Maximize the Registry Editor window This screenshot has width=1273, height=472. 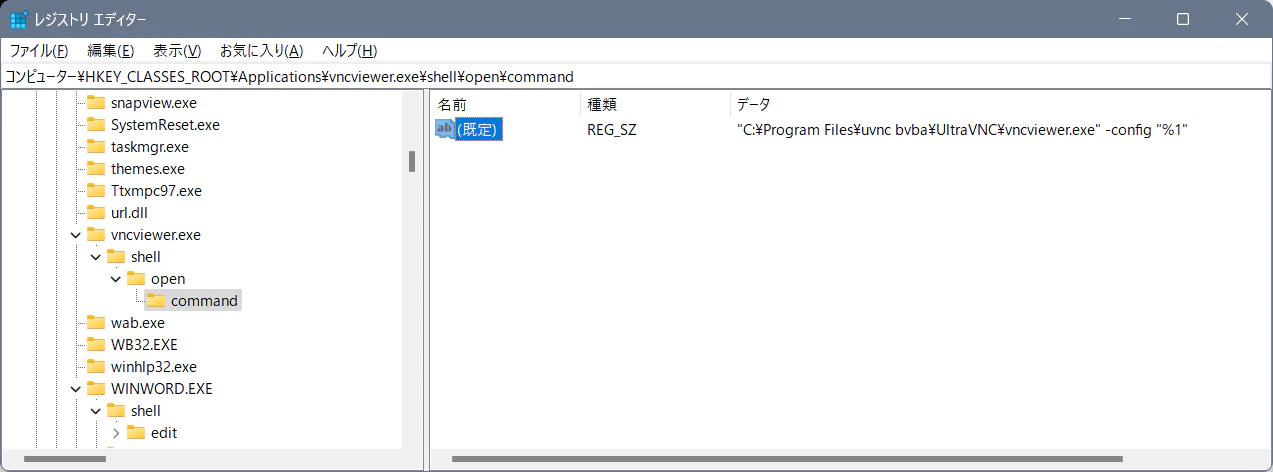pyautogui.click(x=1183, y=19)
